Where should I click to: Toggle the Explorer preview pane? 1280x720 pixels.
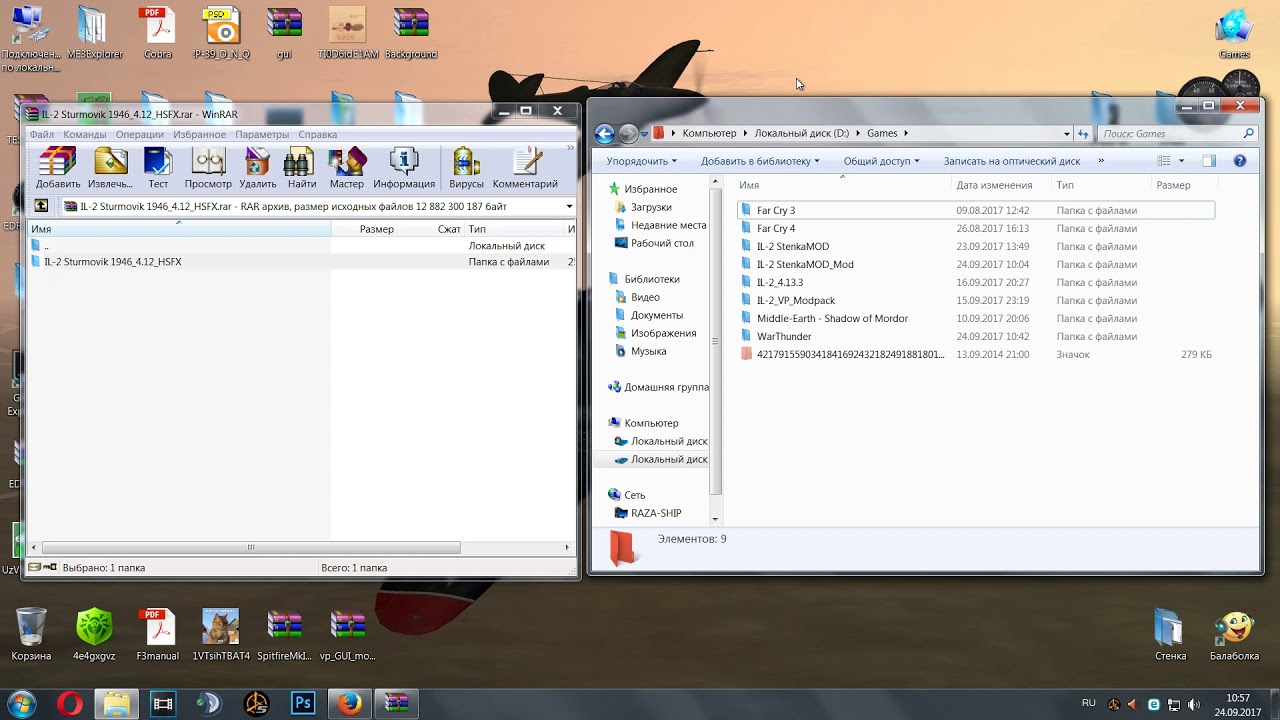pyautogui.click(x=1209, y=161)
